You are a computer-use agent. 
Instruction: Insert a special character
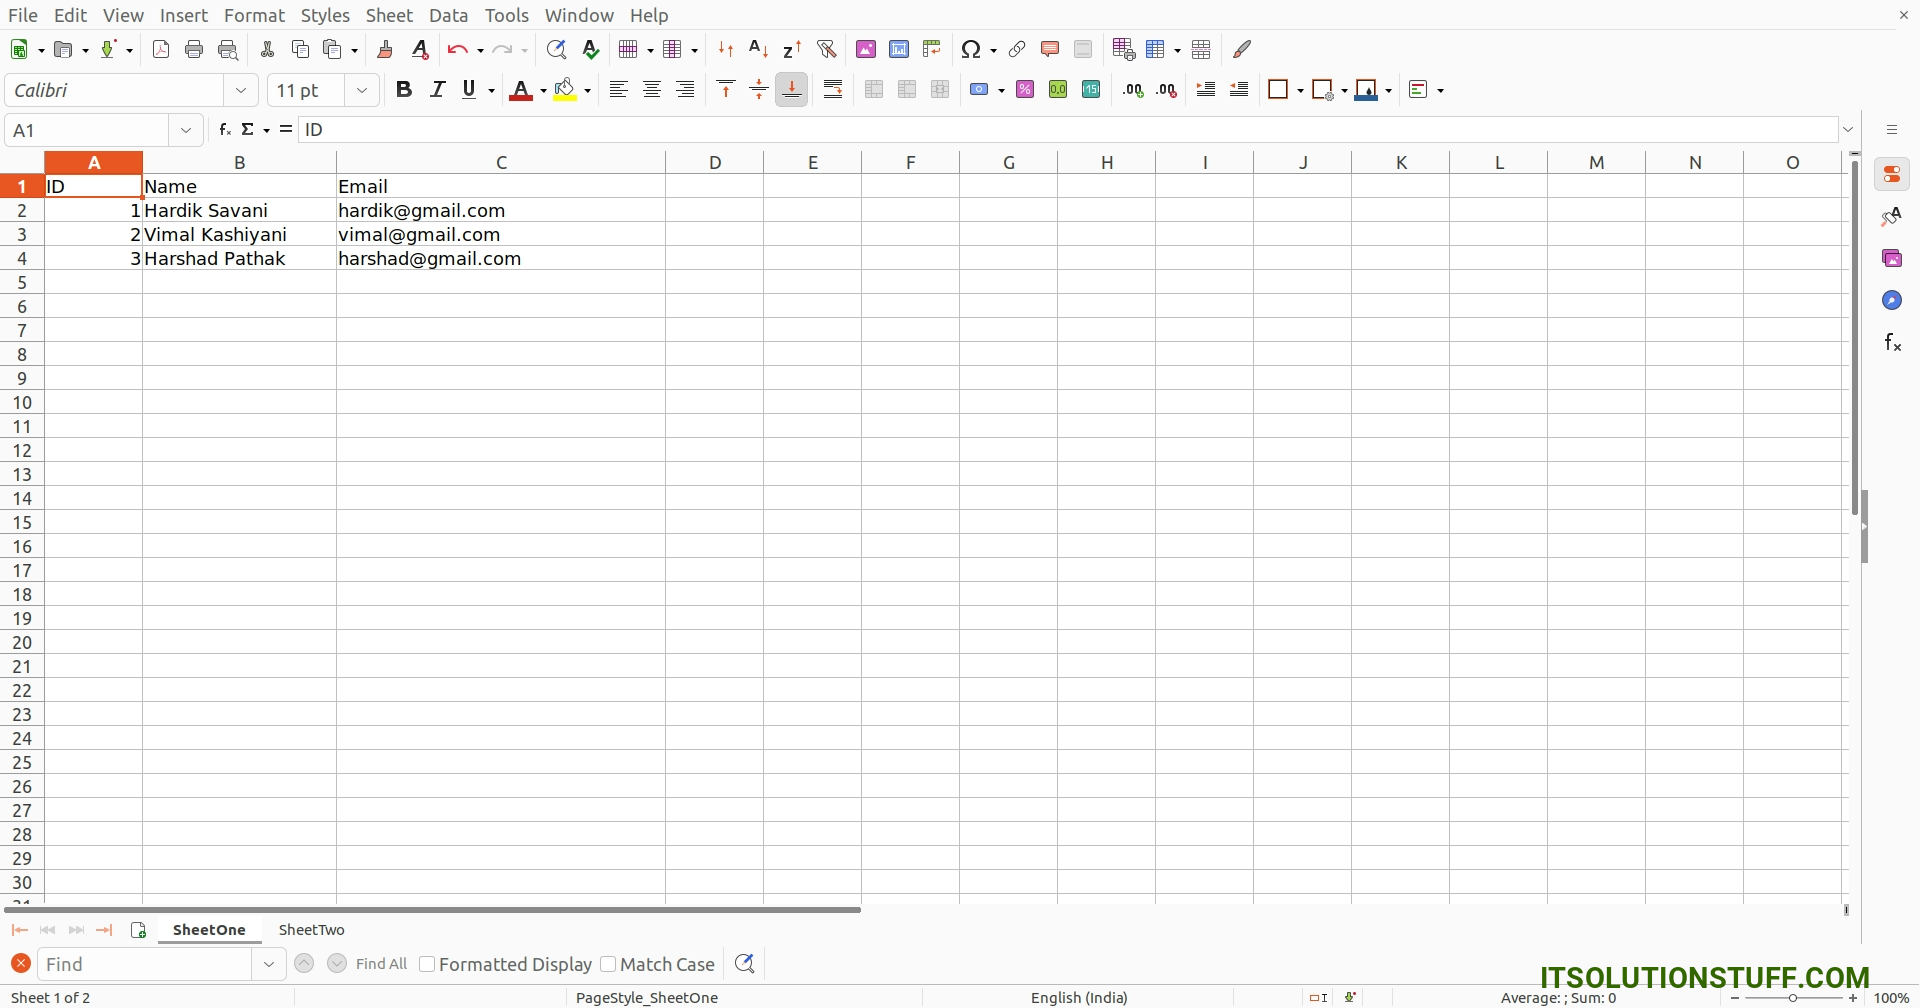point(972,49)
